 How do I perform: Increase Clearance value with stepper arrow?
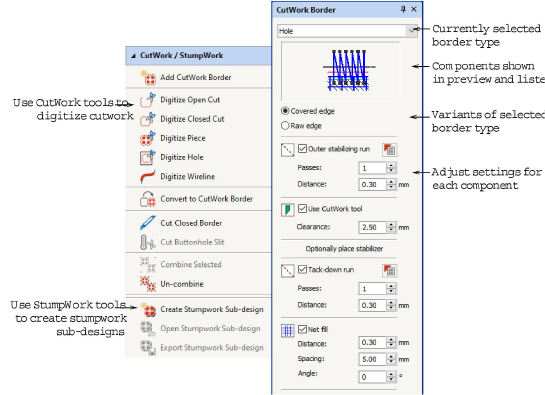pos(391,225)
